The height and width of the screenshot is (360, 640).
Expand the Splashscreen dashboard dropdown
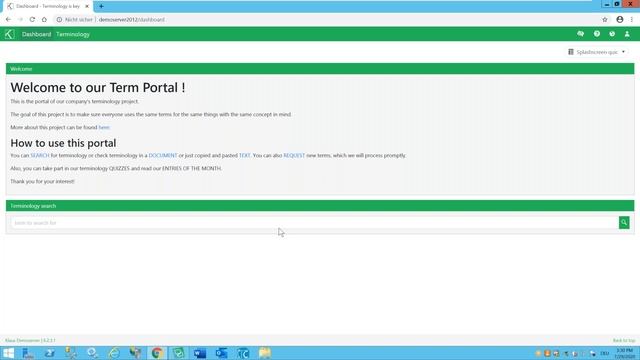click(596, 52)
